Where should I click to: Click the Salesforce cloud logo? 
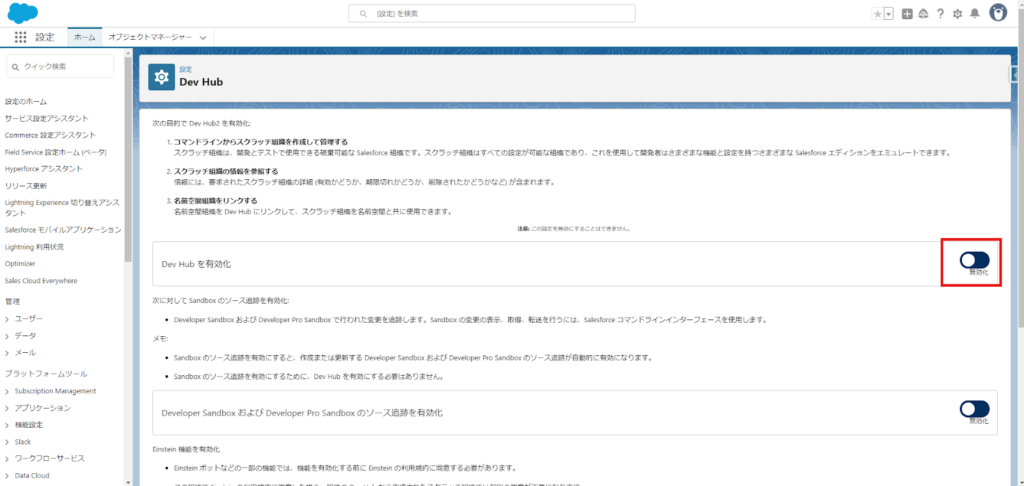point(23,13)
